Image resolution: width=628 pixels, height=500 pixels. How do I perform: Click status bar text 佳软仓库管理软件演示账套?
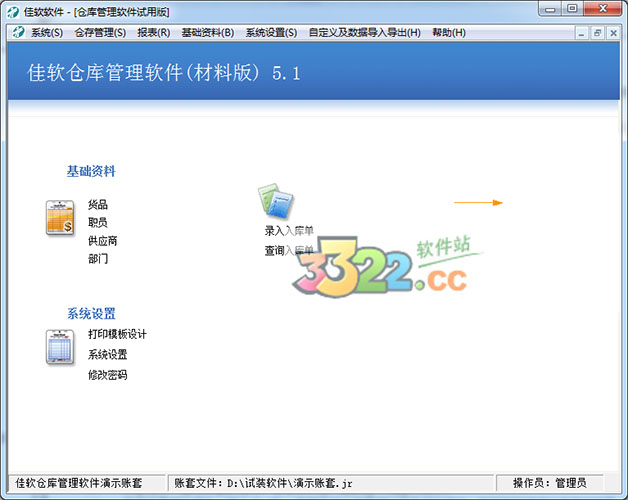(x=79, y=483)
